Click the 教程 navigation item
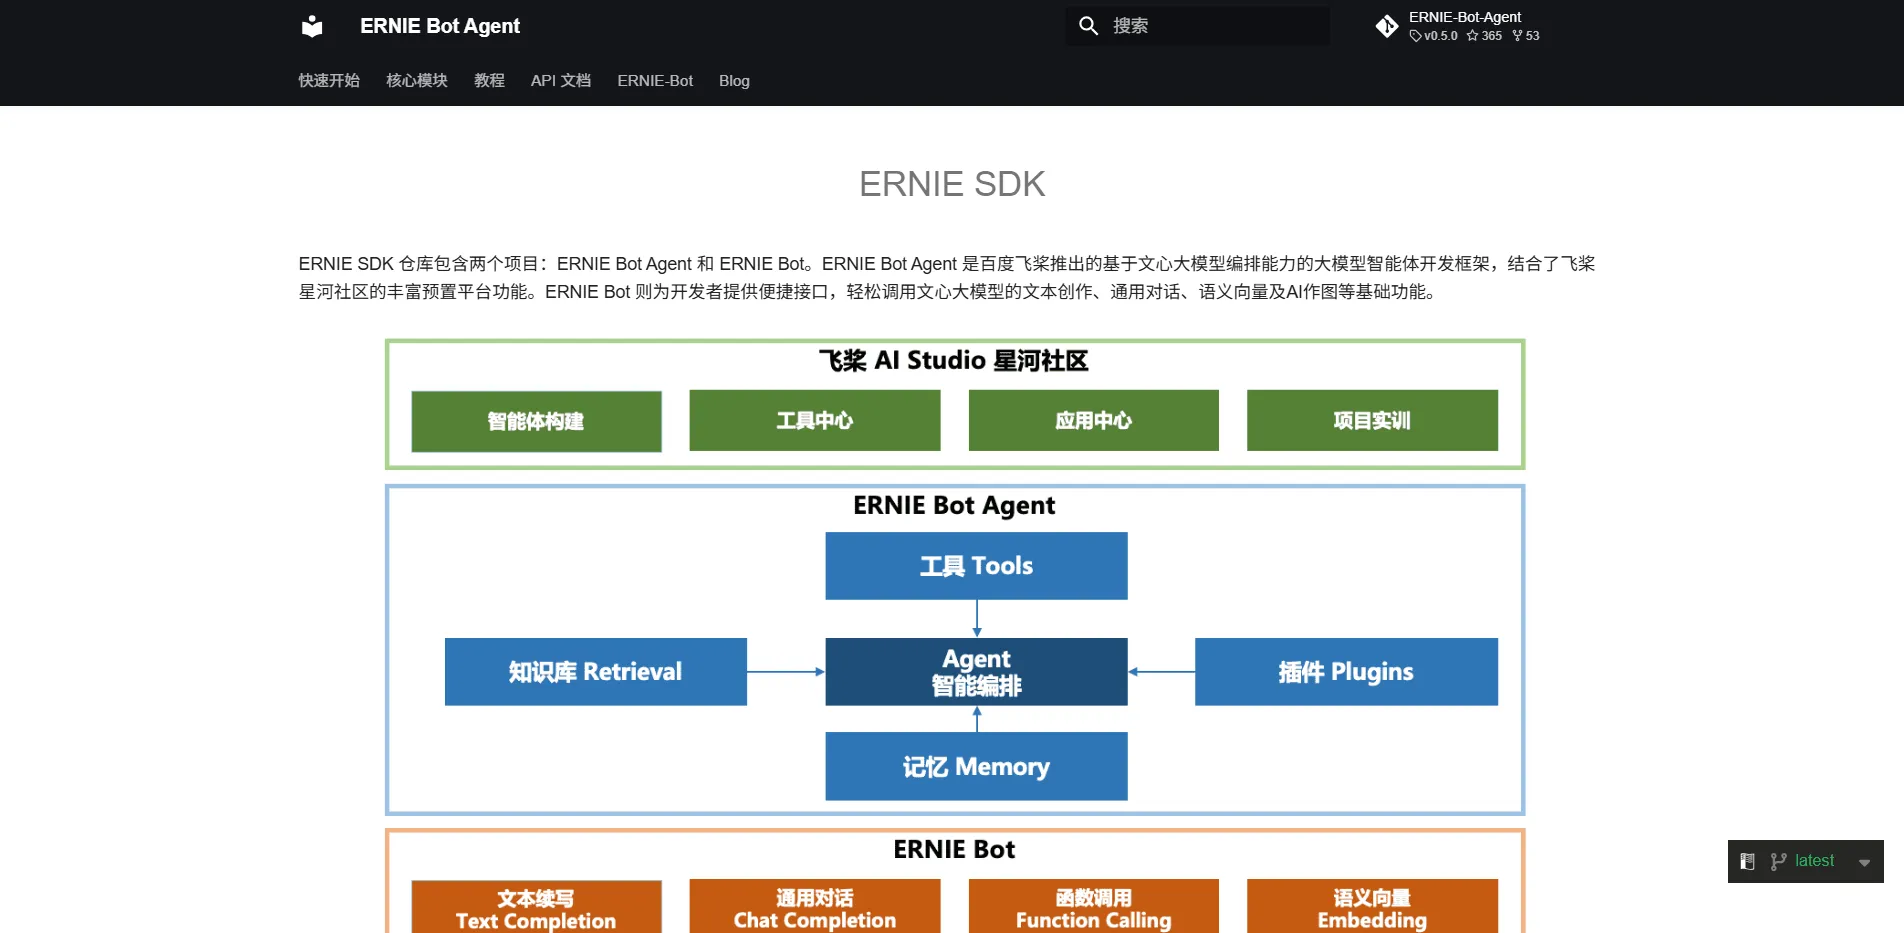 point(489,81)
